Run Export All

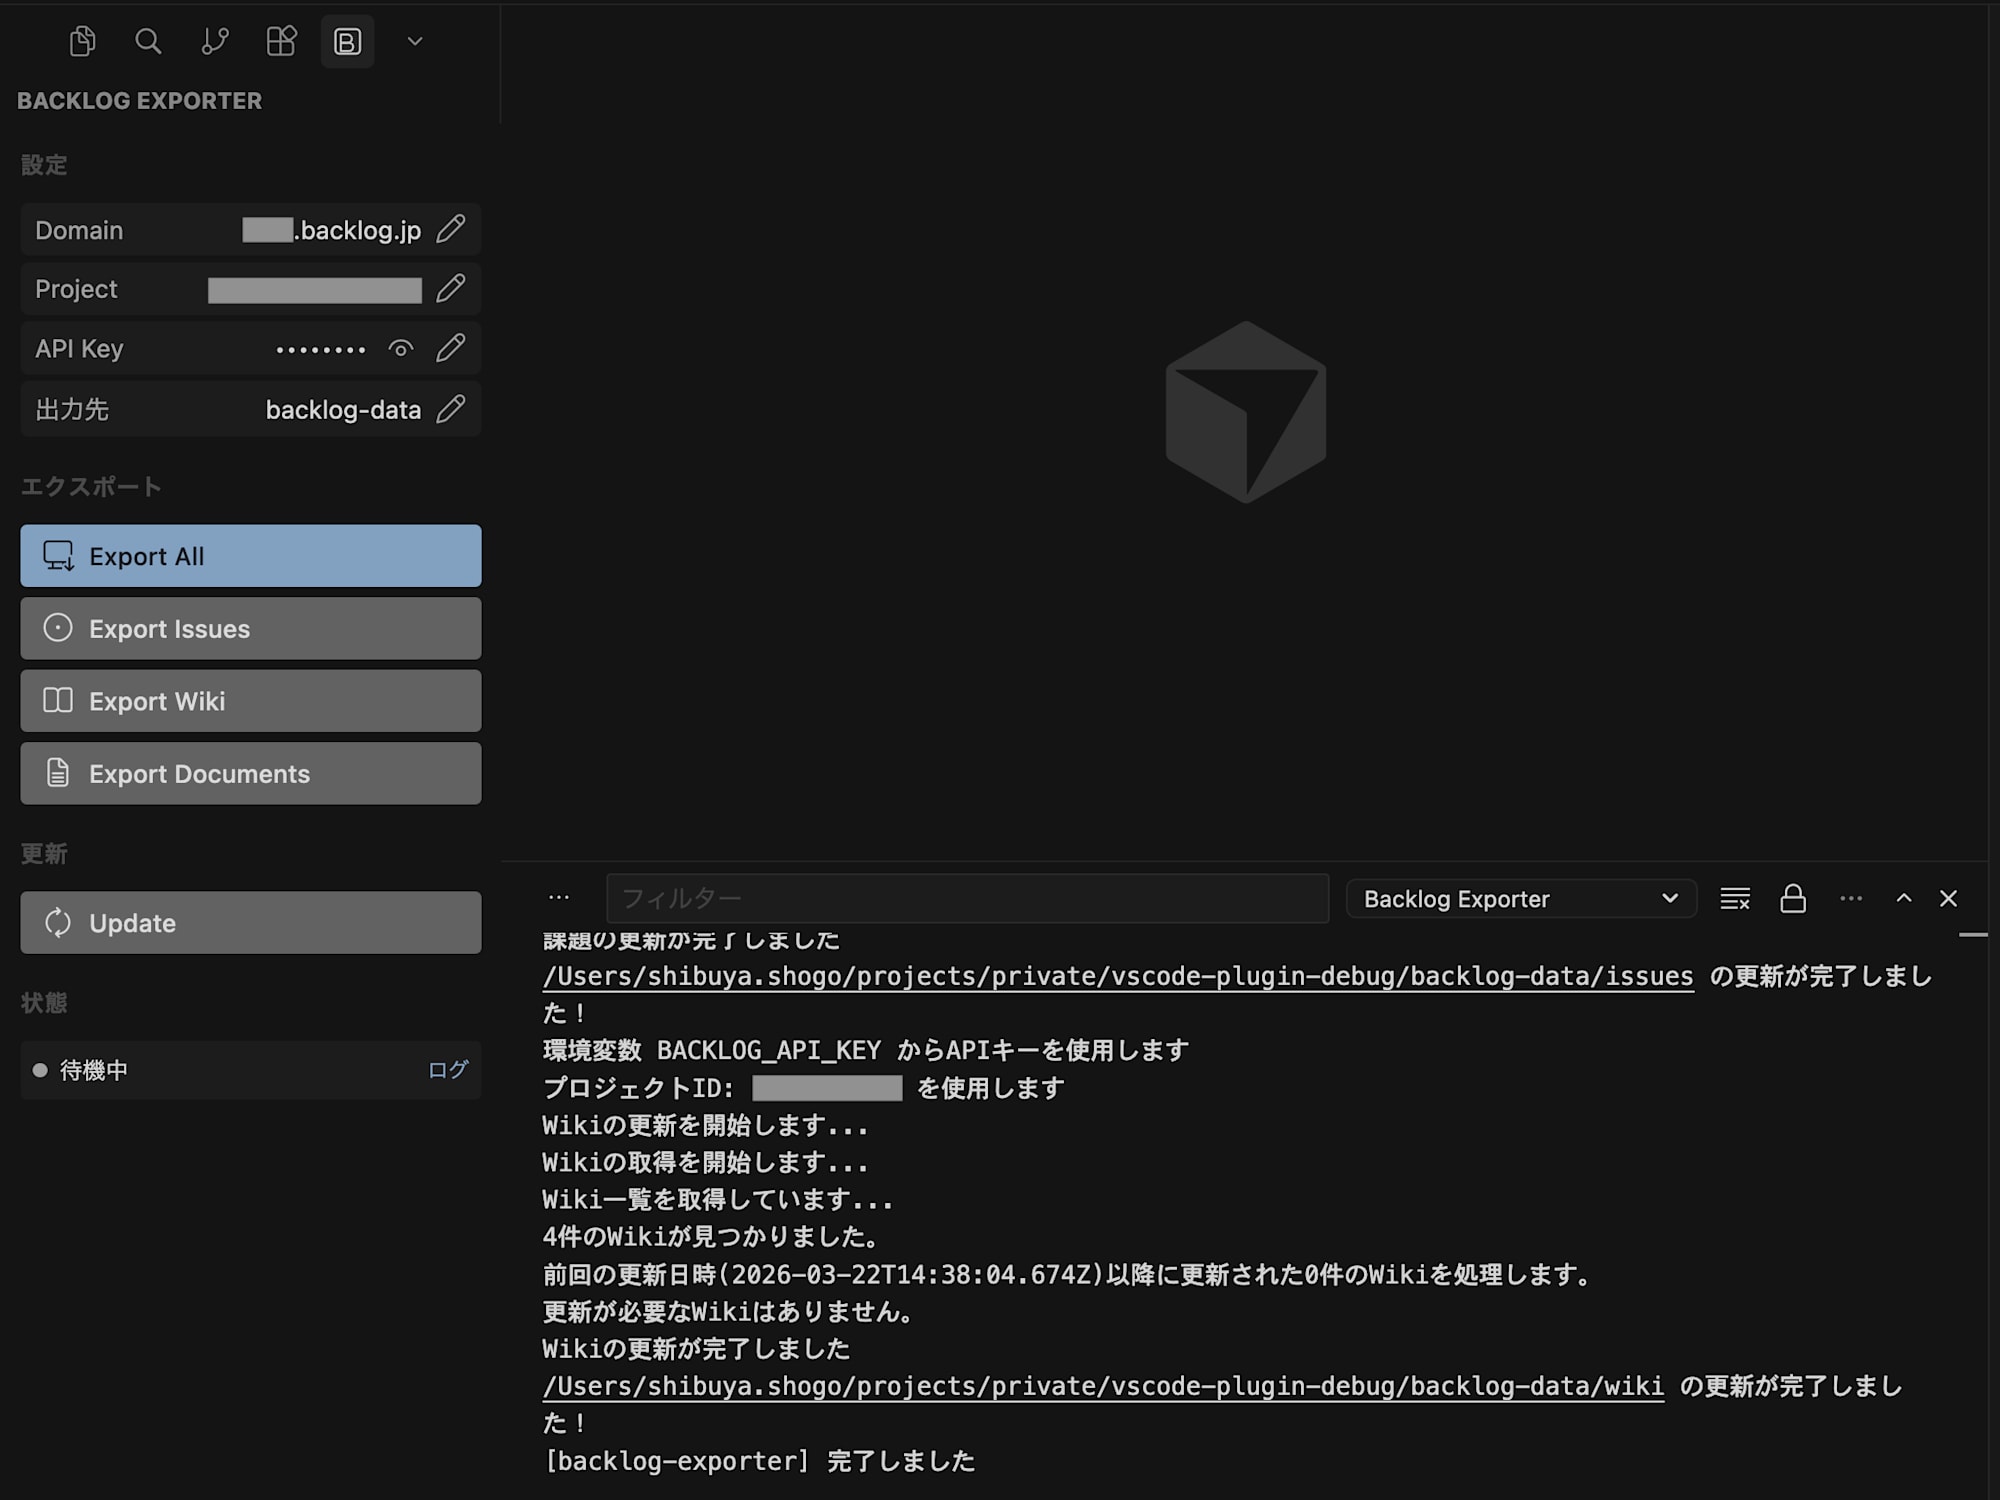click(x=250, y=556)
